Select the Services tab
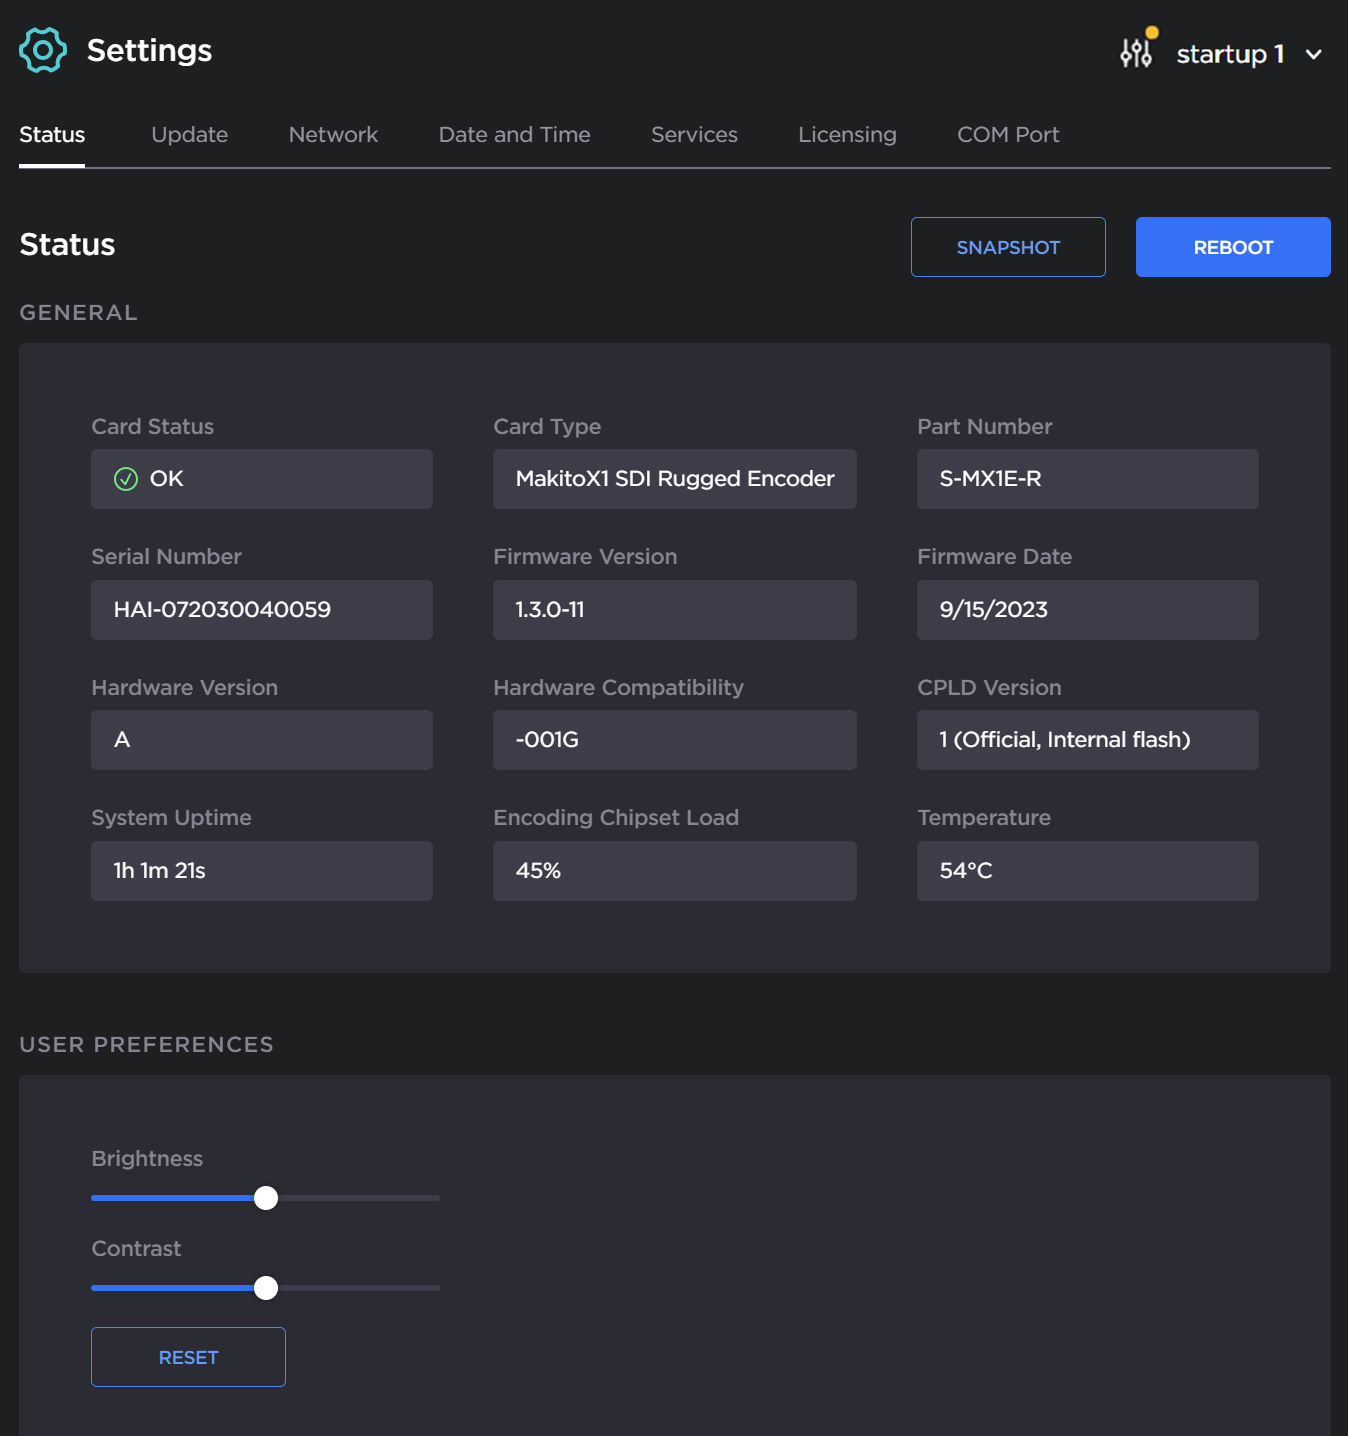This screenshot has width=1348, height=1436. (694, 134)
